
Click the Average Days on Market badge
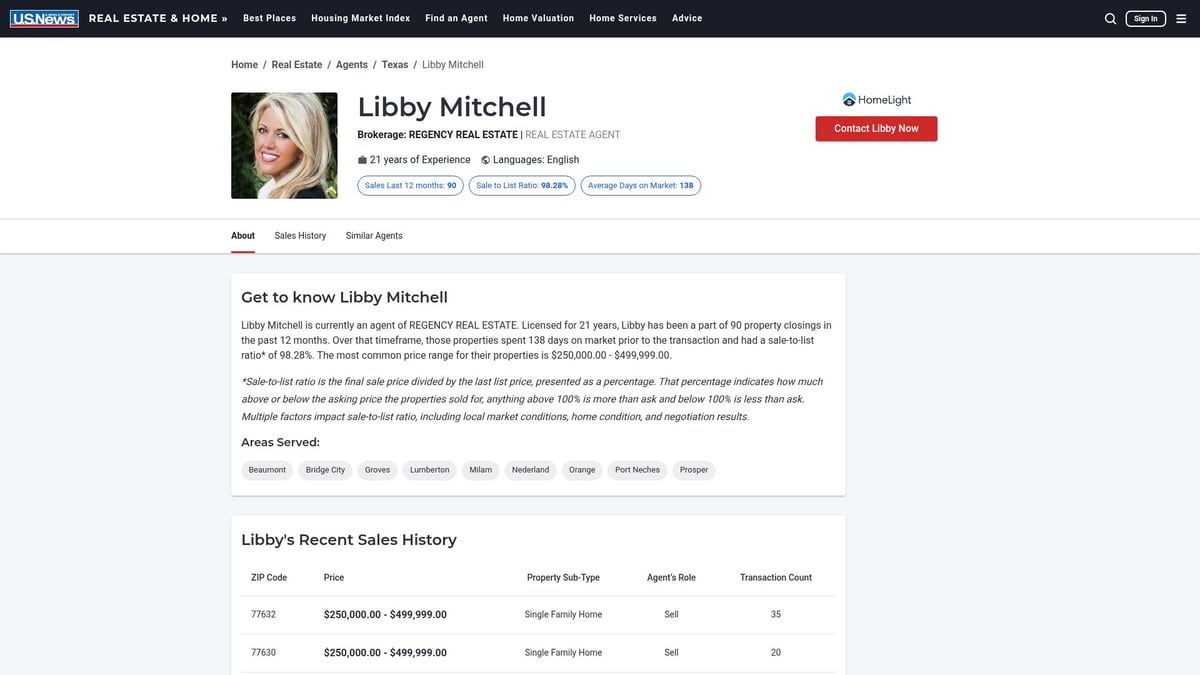click(640, 184)
